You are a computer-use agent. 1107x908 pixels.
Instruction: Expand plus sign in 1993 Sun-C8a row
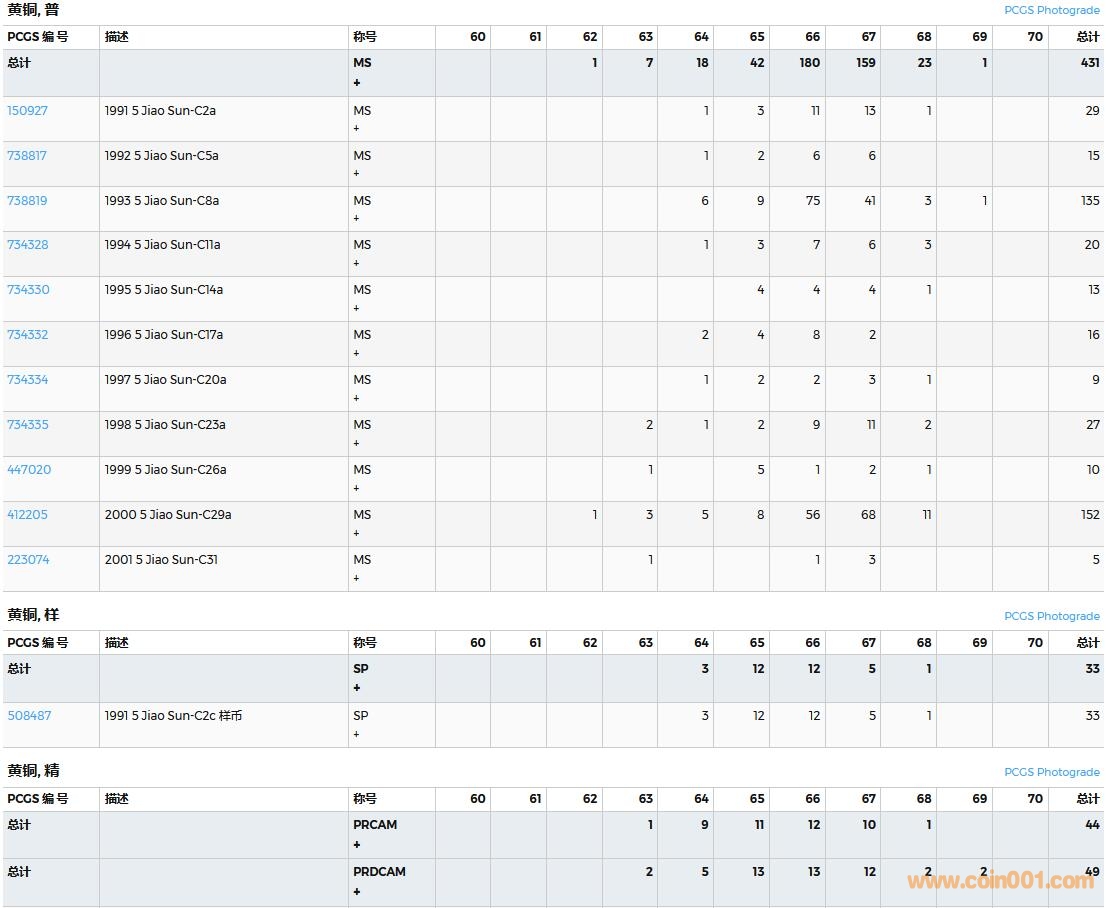coord(356,219)
